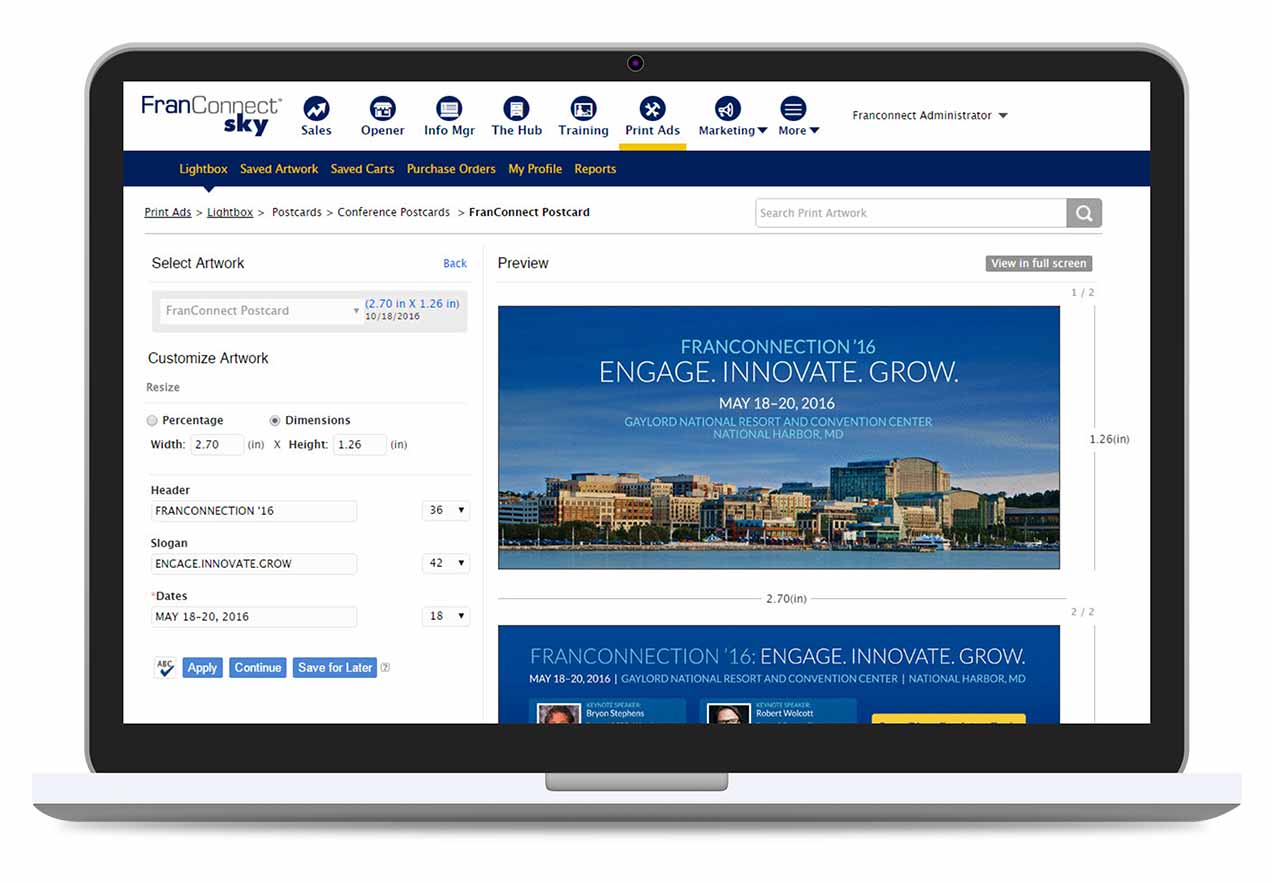
Task: Click the Save for Later button
Action: tap(335, 668)
